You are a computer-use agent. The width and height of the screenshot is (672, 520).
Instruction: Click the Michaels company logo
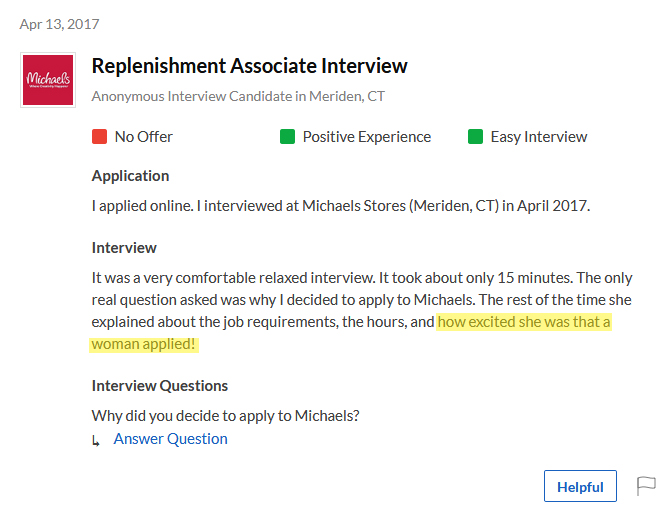(x=48, y=80)
